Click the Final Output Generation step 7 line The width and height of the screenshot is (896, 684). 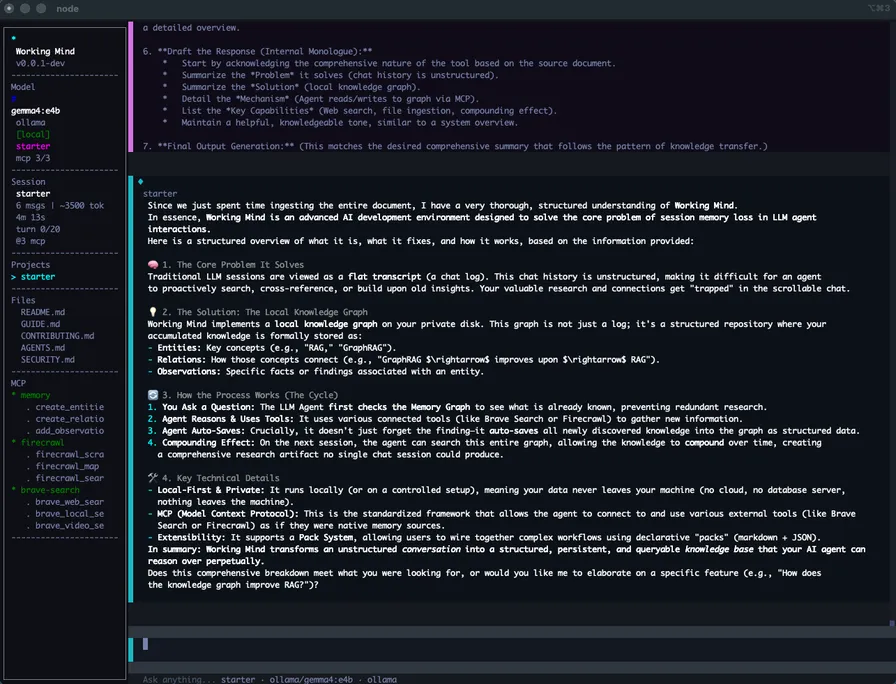[455, 146]
